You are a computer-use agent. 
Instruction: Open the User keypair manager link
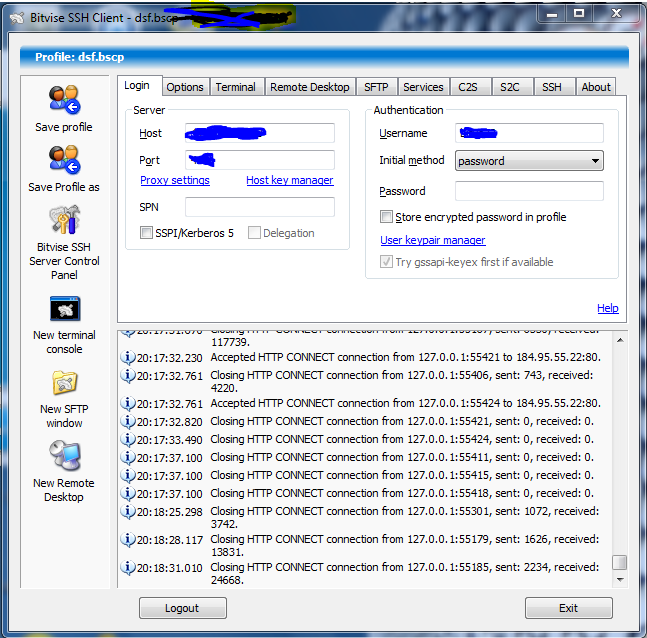click(433, 240)
